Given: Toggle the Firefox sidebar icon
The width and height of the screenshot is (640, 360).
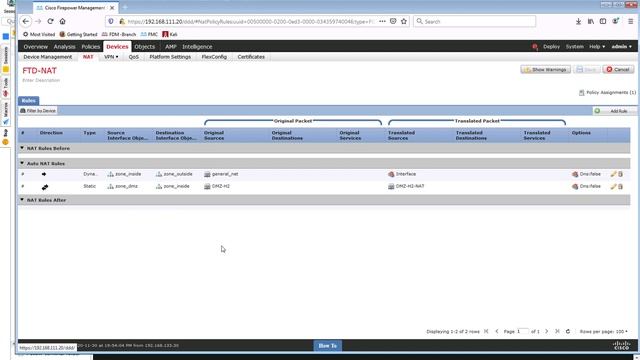Looking at the screenshot, I should coord(603,21).
